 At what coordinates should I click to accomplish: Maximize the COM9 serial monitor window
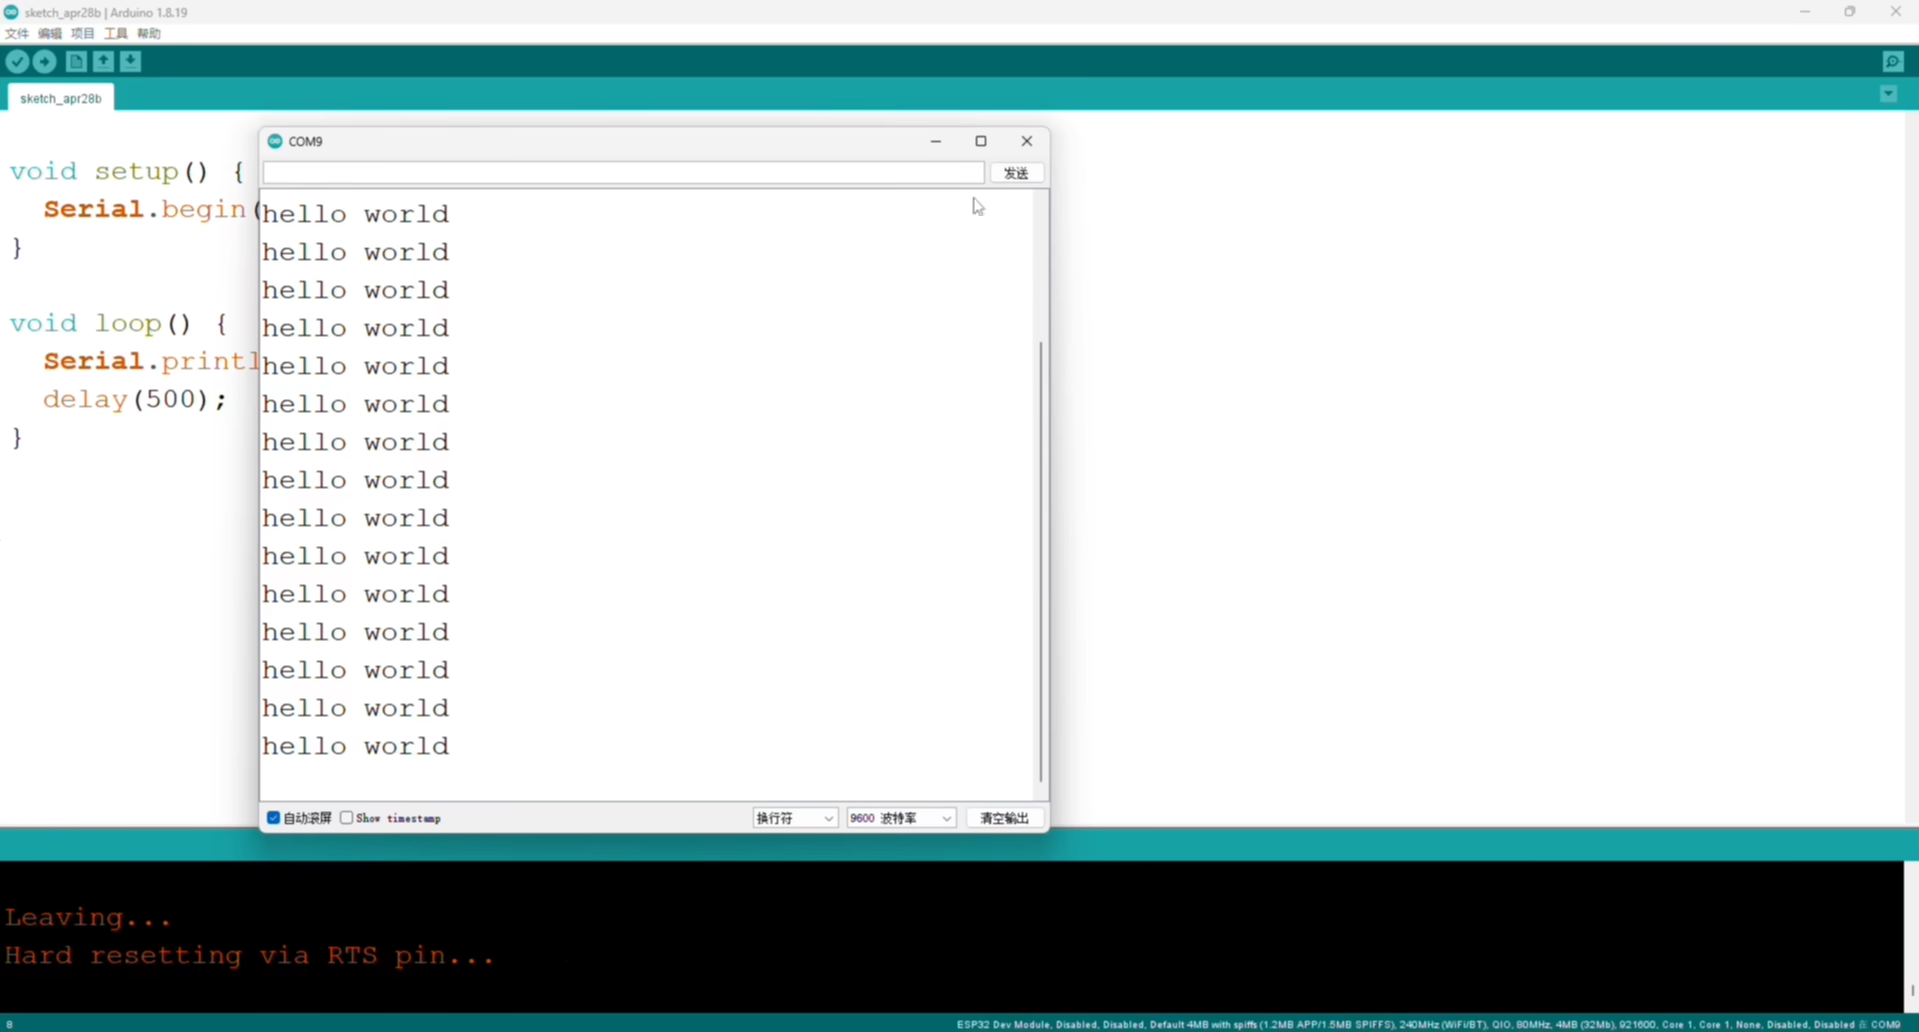(x=980, y=141)
